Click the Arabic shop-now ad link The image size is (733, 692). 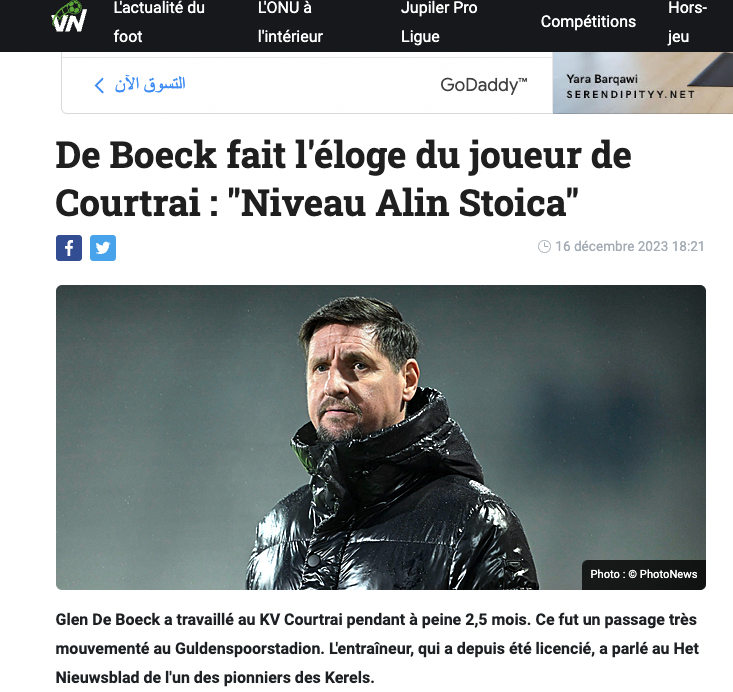click(x=150, y=84)
